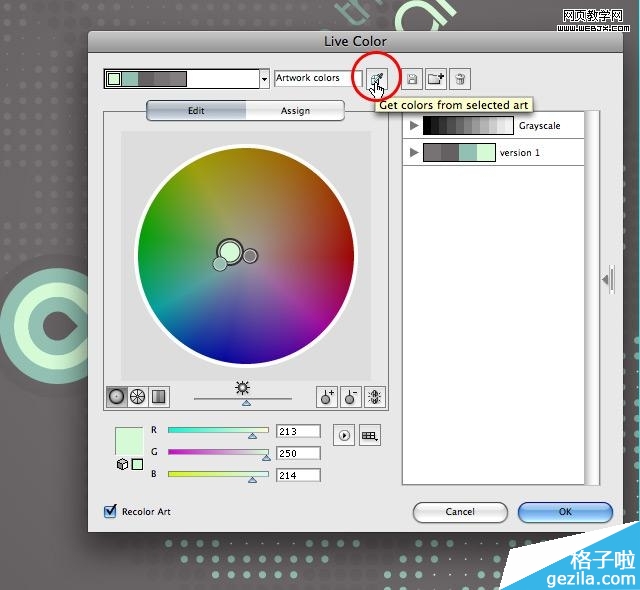
Task: Select the smooth color wheel display icon
Action: (117, 397)
